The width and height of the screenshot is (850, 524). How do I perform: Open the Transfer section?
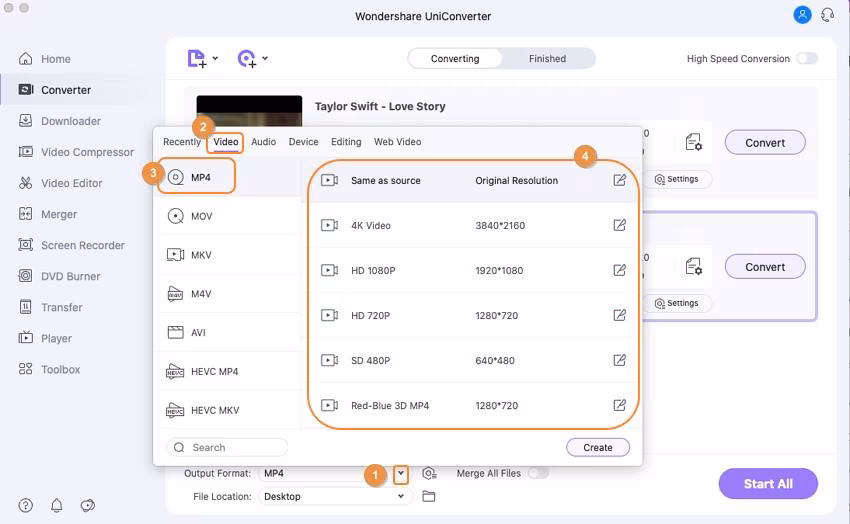(50, 307)
